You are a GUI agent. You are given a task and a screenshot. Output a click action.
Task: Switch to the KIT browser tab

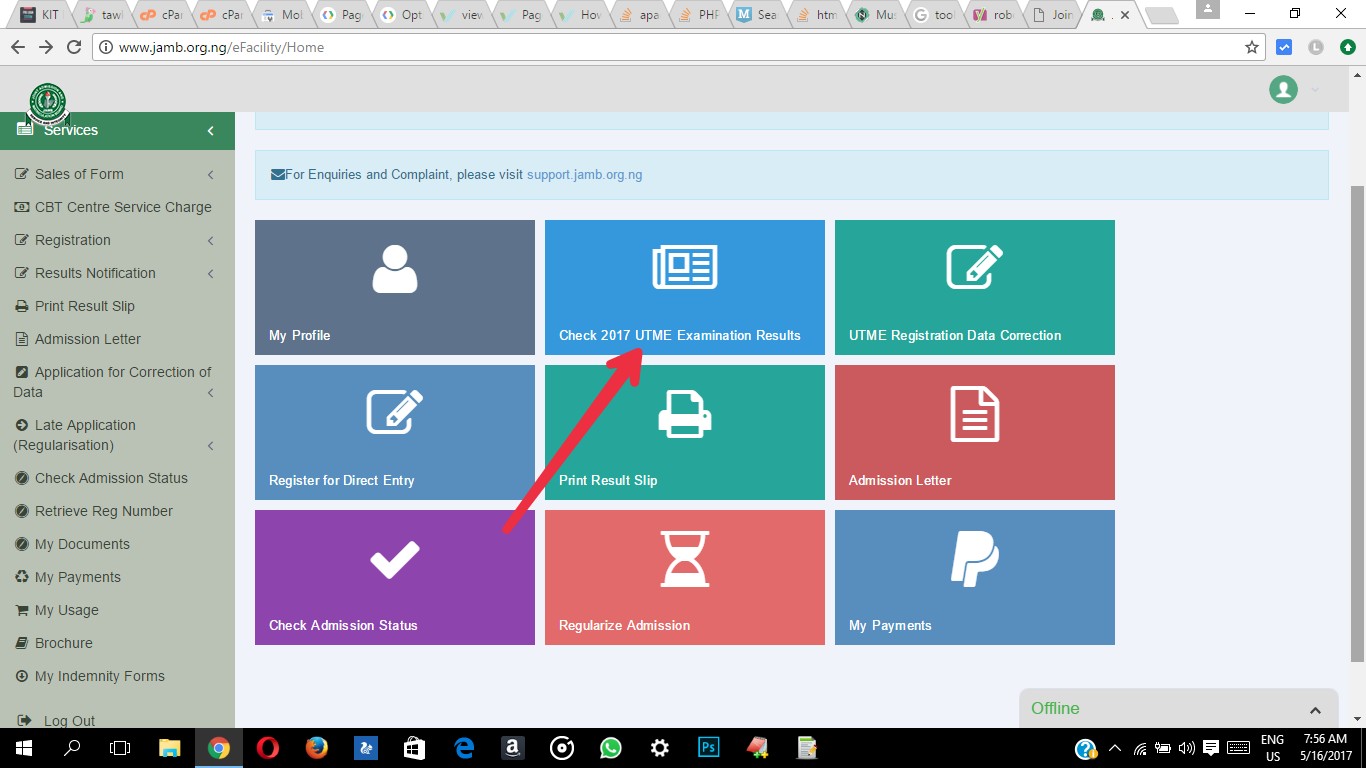pos(38,15)
